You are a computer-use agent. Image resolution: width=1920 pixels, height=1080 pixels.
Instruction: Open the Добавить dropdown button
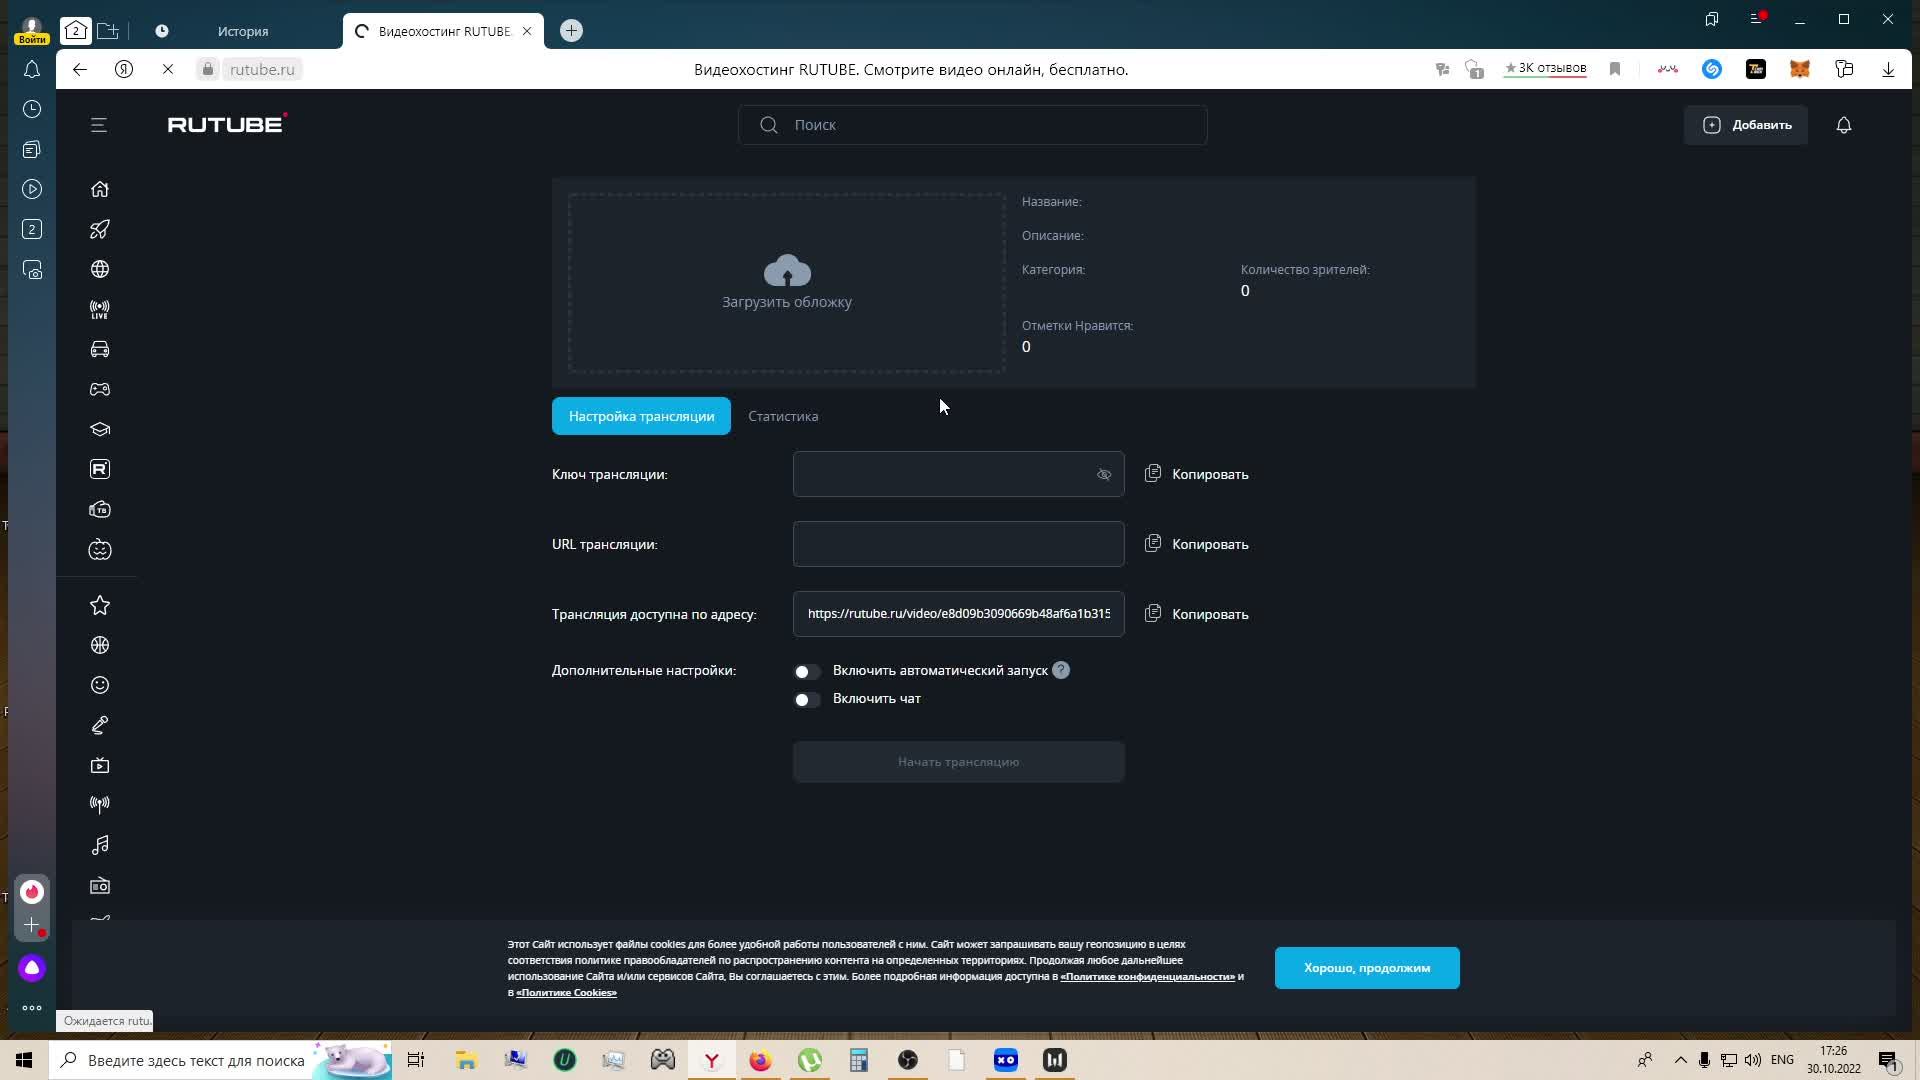(x=1745, y=125)
